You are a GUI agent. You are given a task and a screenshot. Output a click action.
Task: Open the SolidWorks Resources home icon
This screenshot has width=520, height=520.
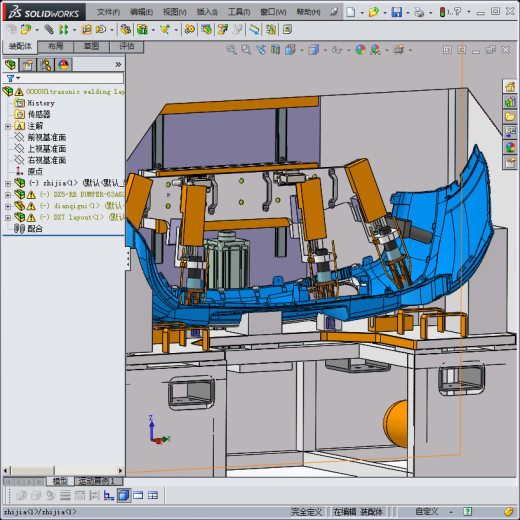(510, 87)
